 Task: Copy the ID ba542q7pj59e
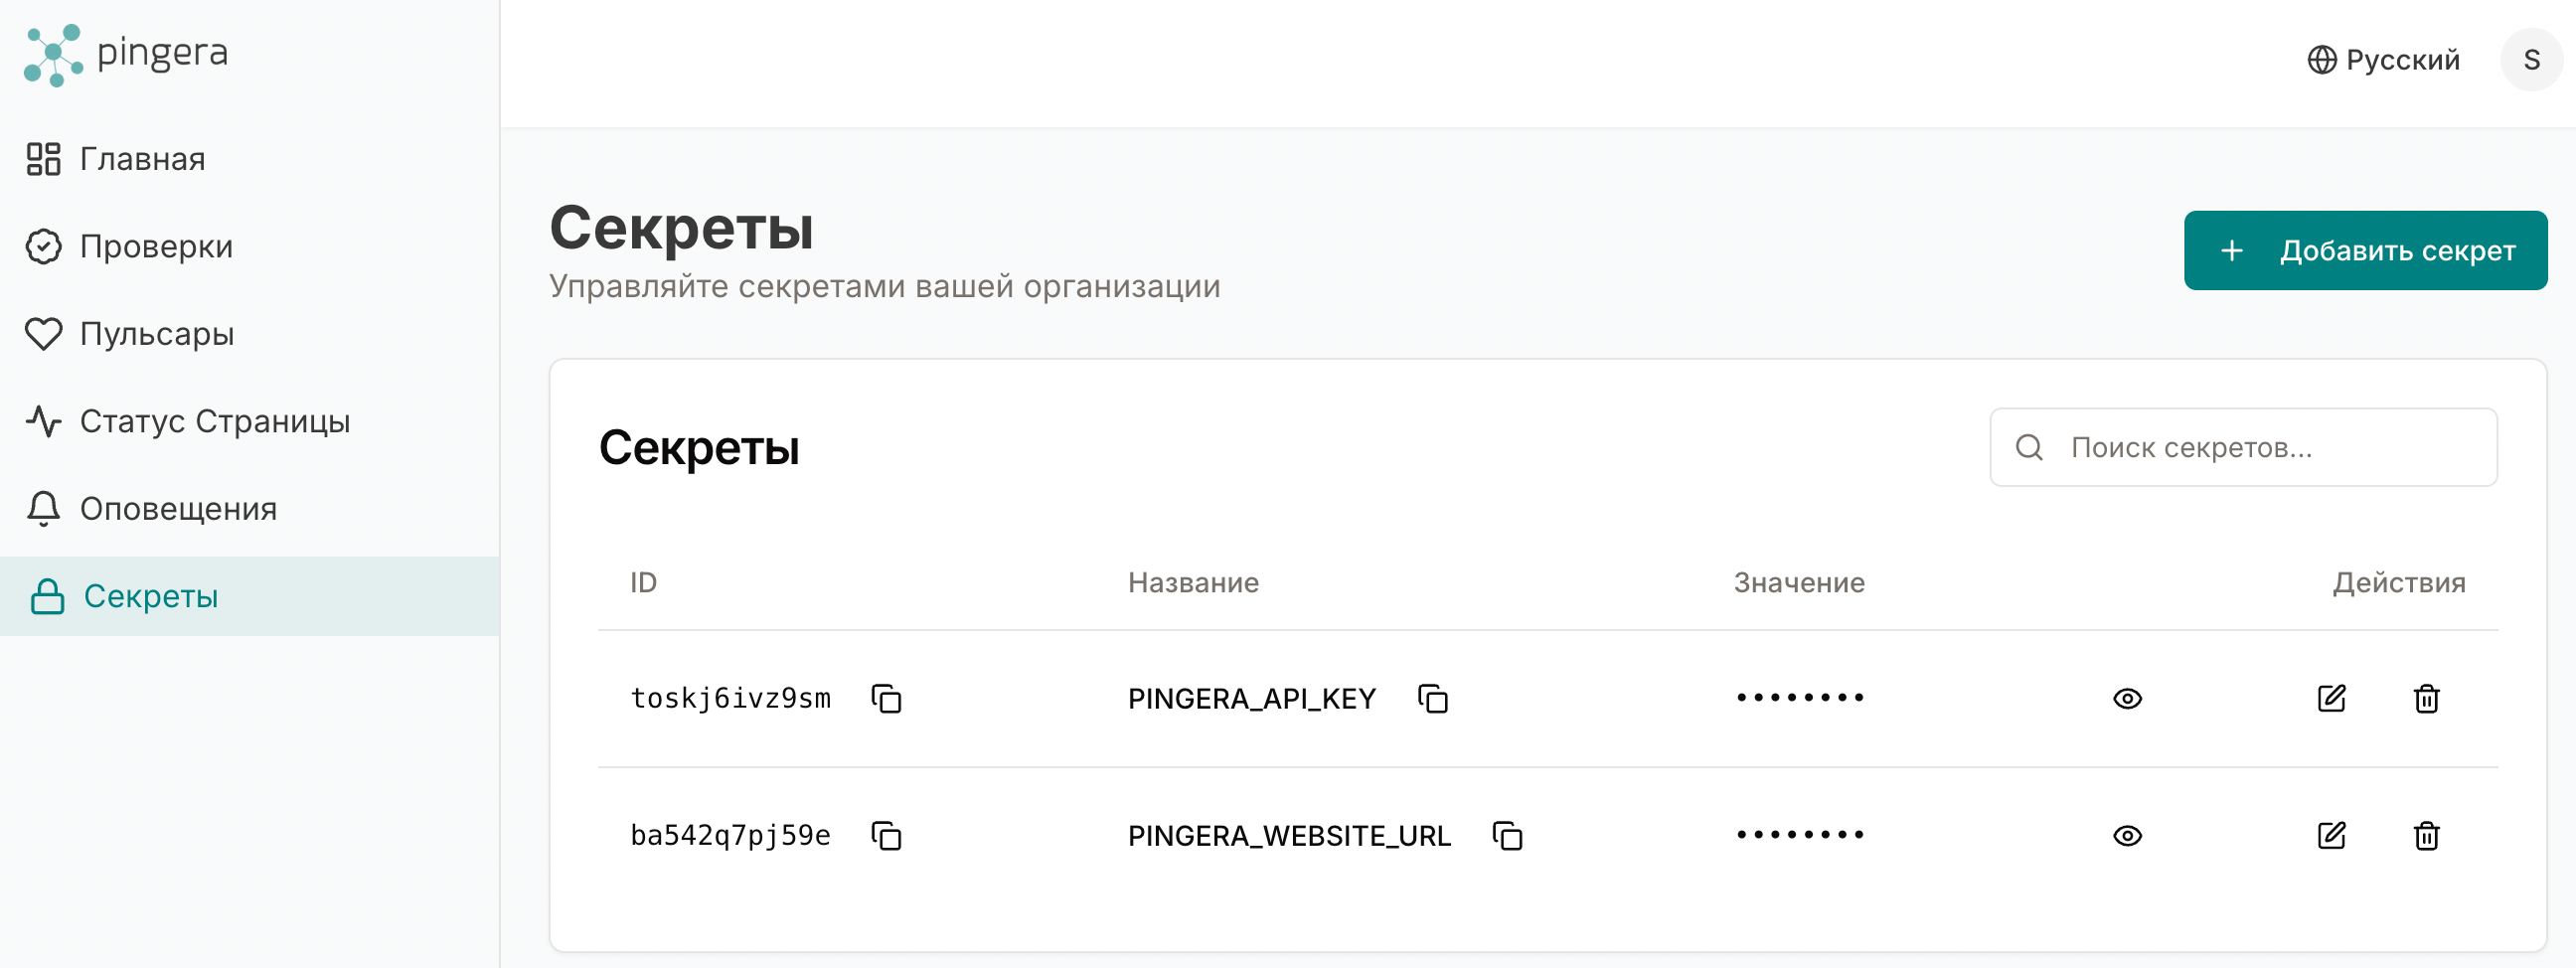point(886,835)
